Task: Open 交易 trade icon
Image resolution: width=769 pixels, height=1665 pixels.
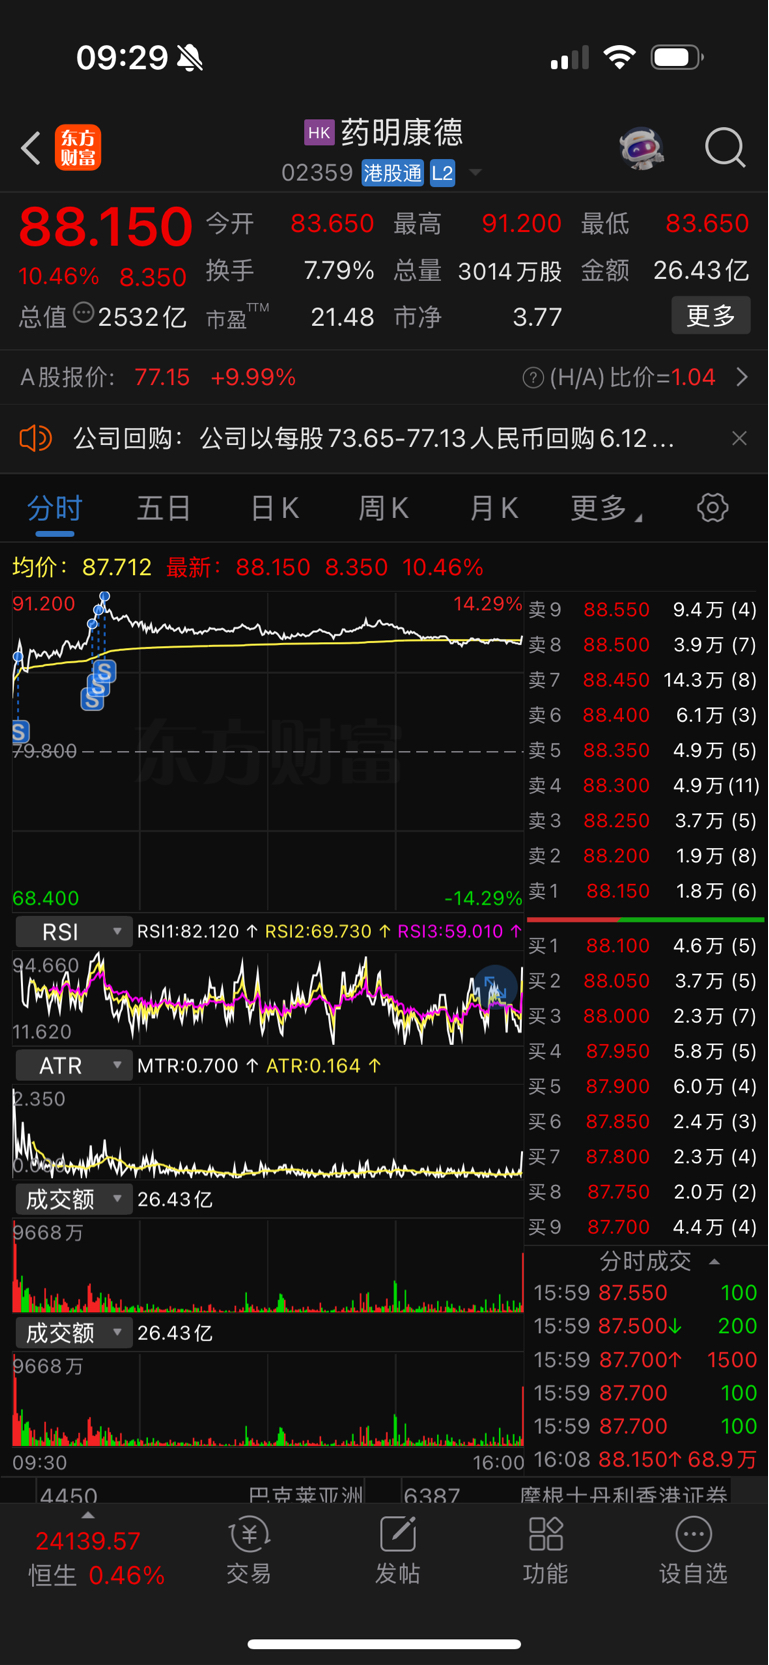Action: [249, 1550]
